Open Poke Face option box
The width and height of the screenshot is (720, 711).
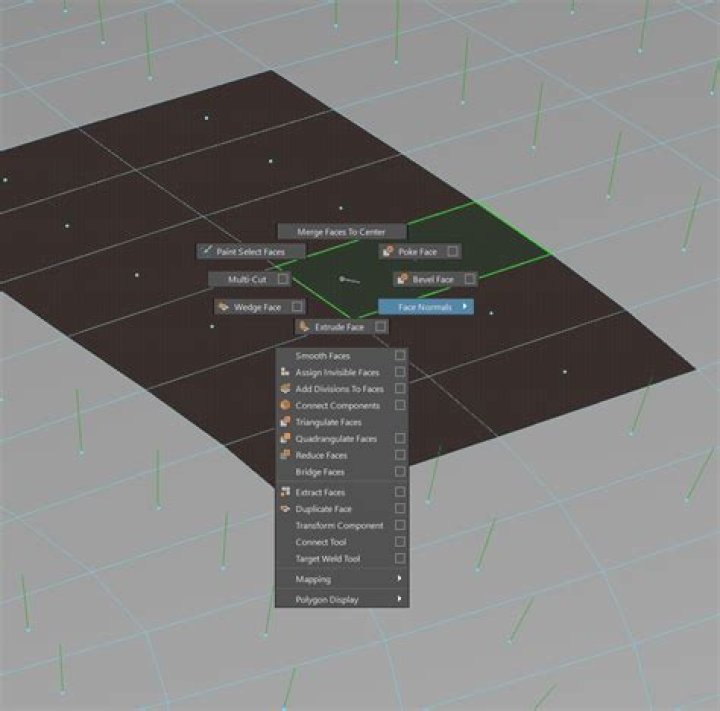click(452, 251)
